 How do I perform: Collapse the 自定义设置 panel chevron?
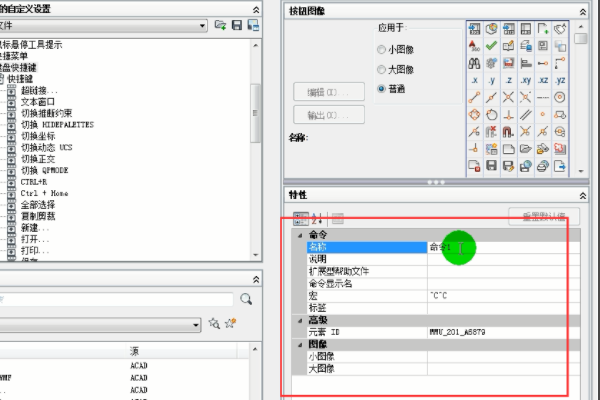(x=256, y=10)
